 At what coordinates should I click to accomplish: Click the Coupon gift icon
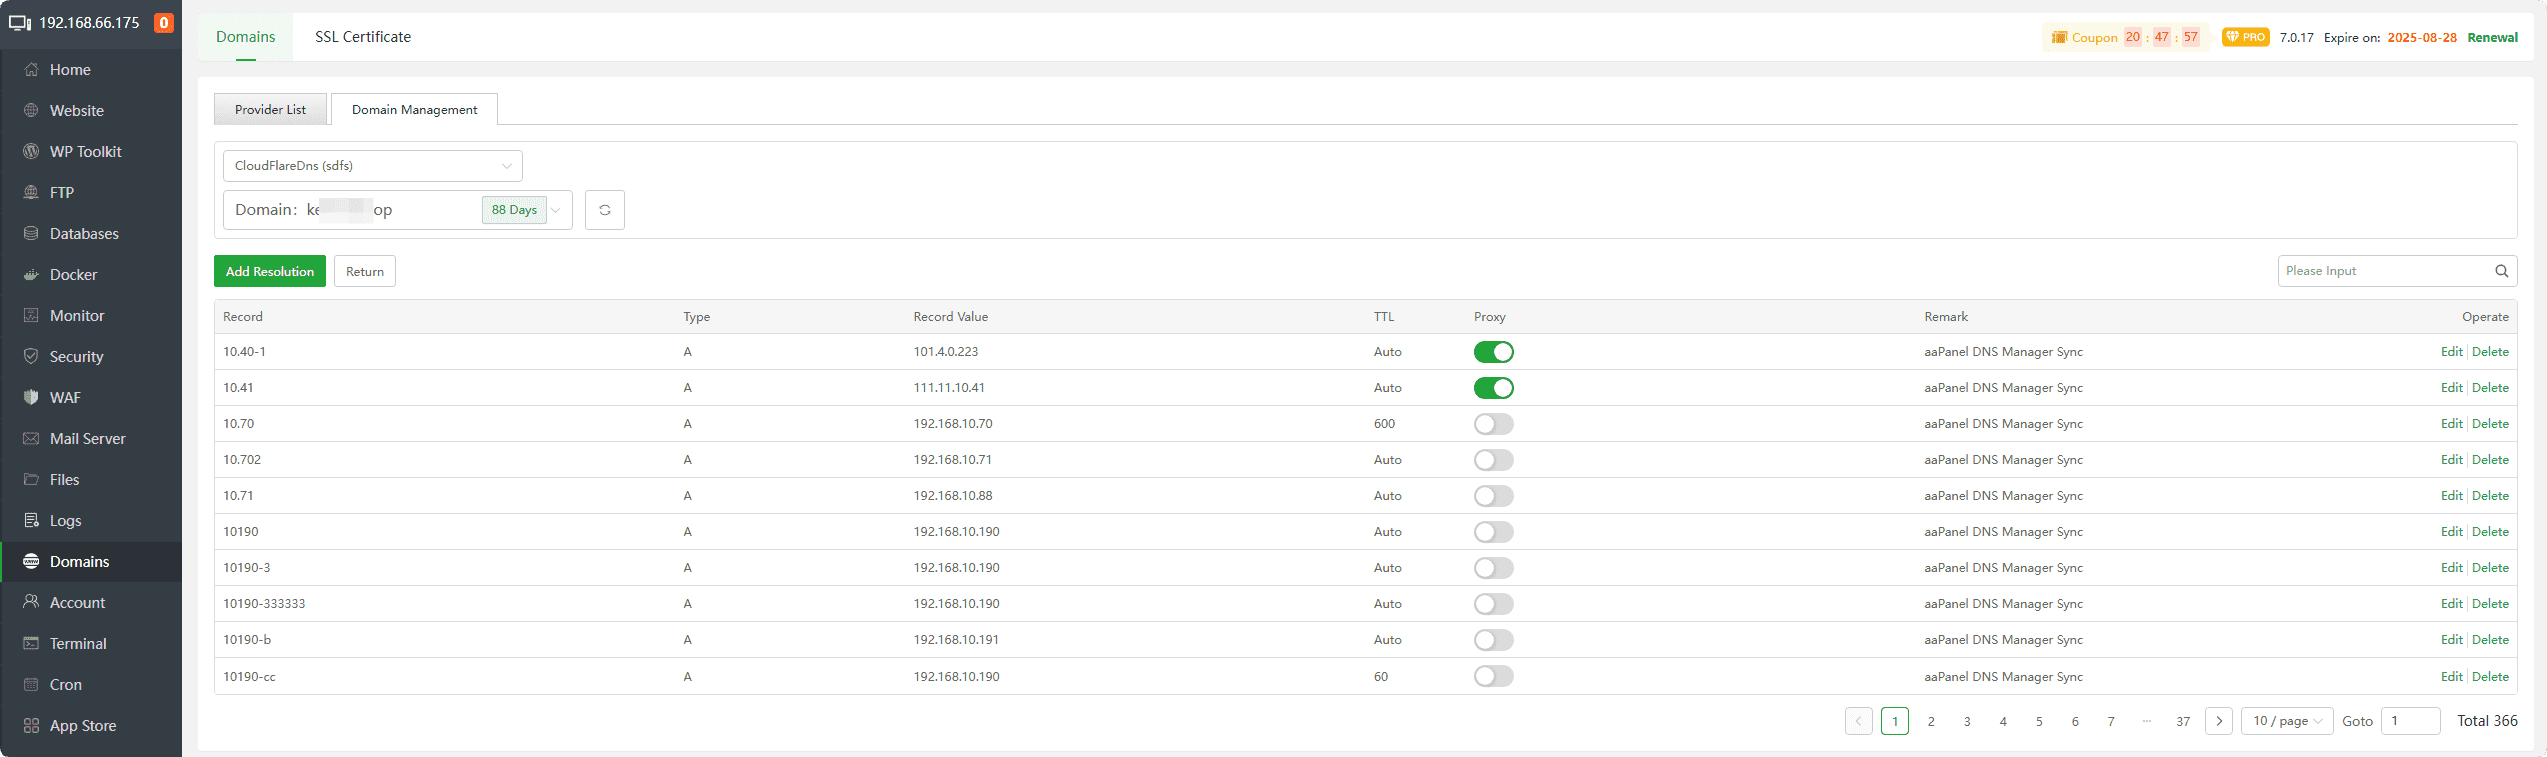pos(2059,37)
